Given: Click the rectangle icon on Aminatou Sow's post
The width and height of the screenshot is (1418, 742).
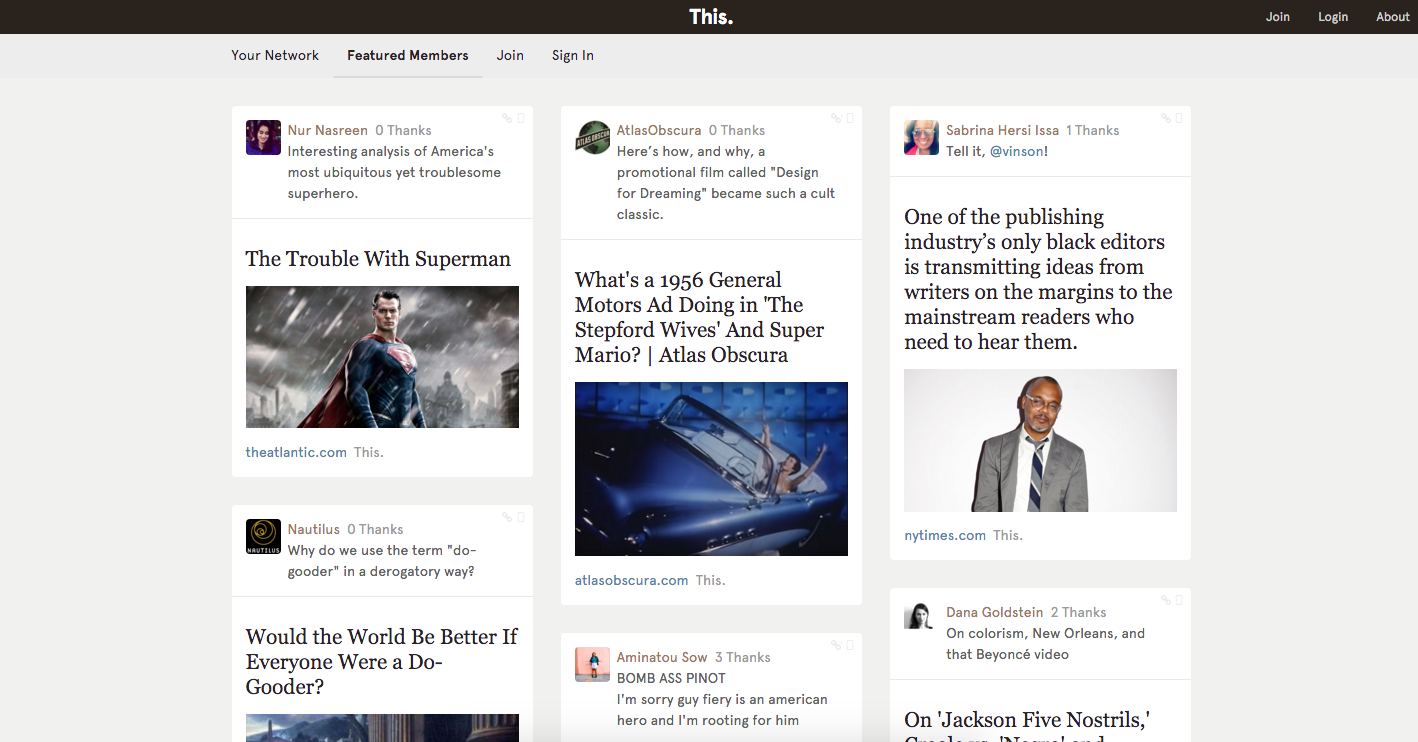Looking at the screenshot, I should [x=849, y=645].
